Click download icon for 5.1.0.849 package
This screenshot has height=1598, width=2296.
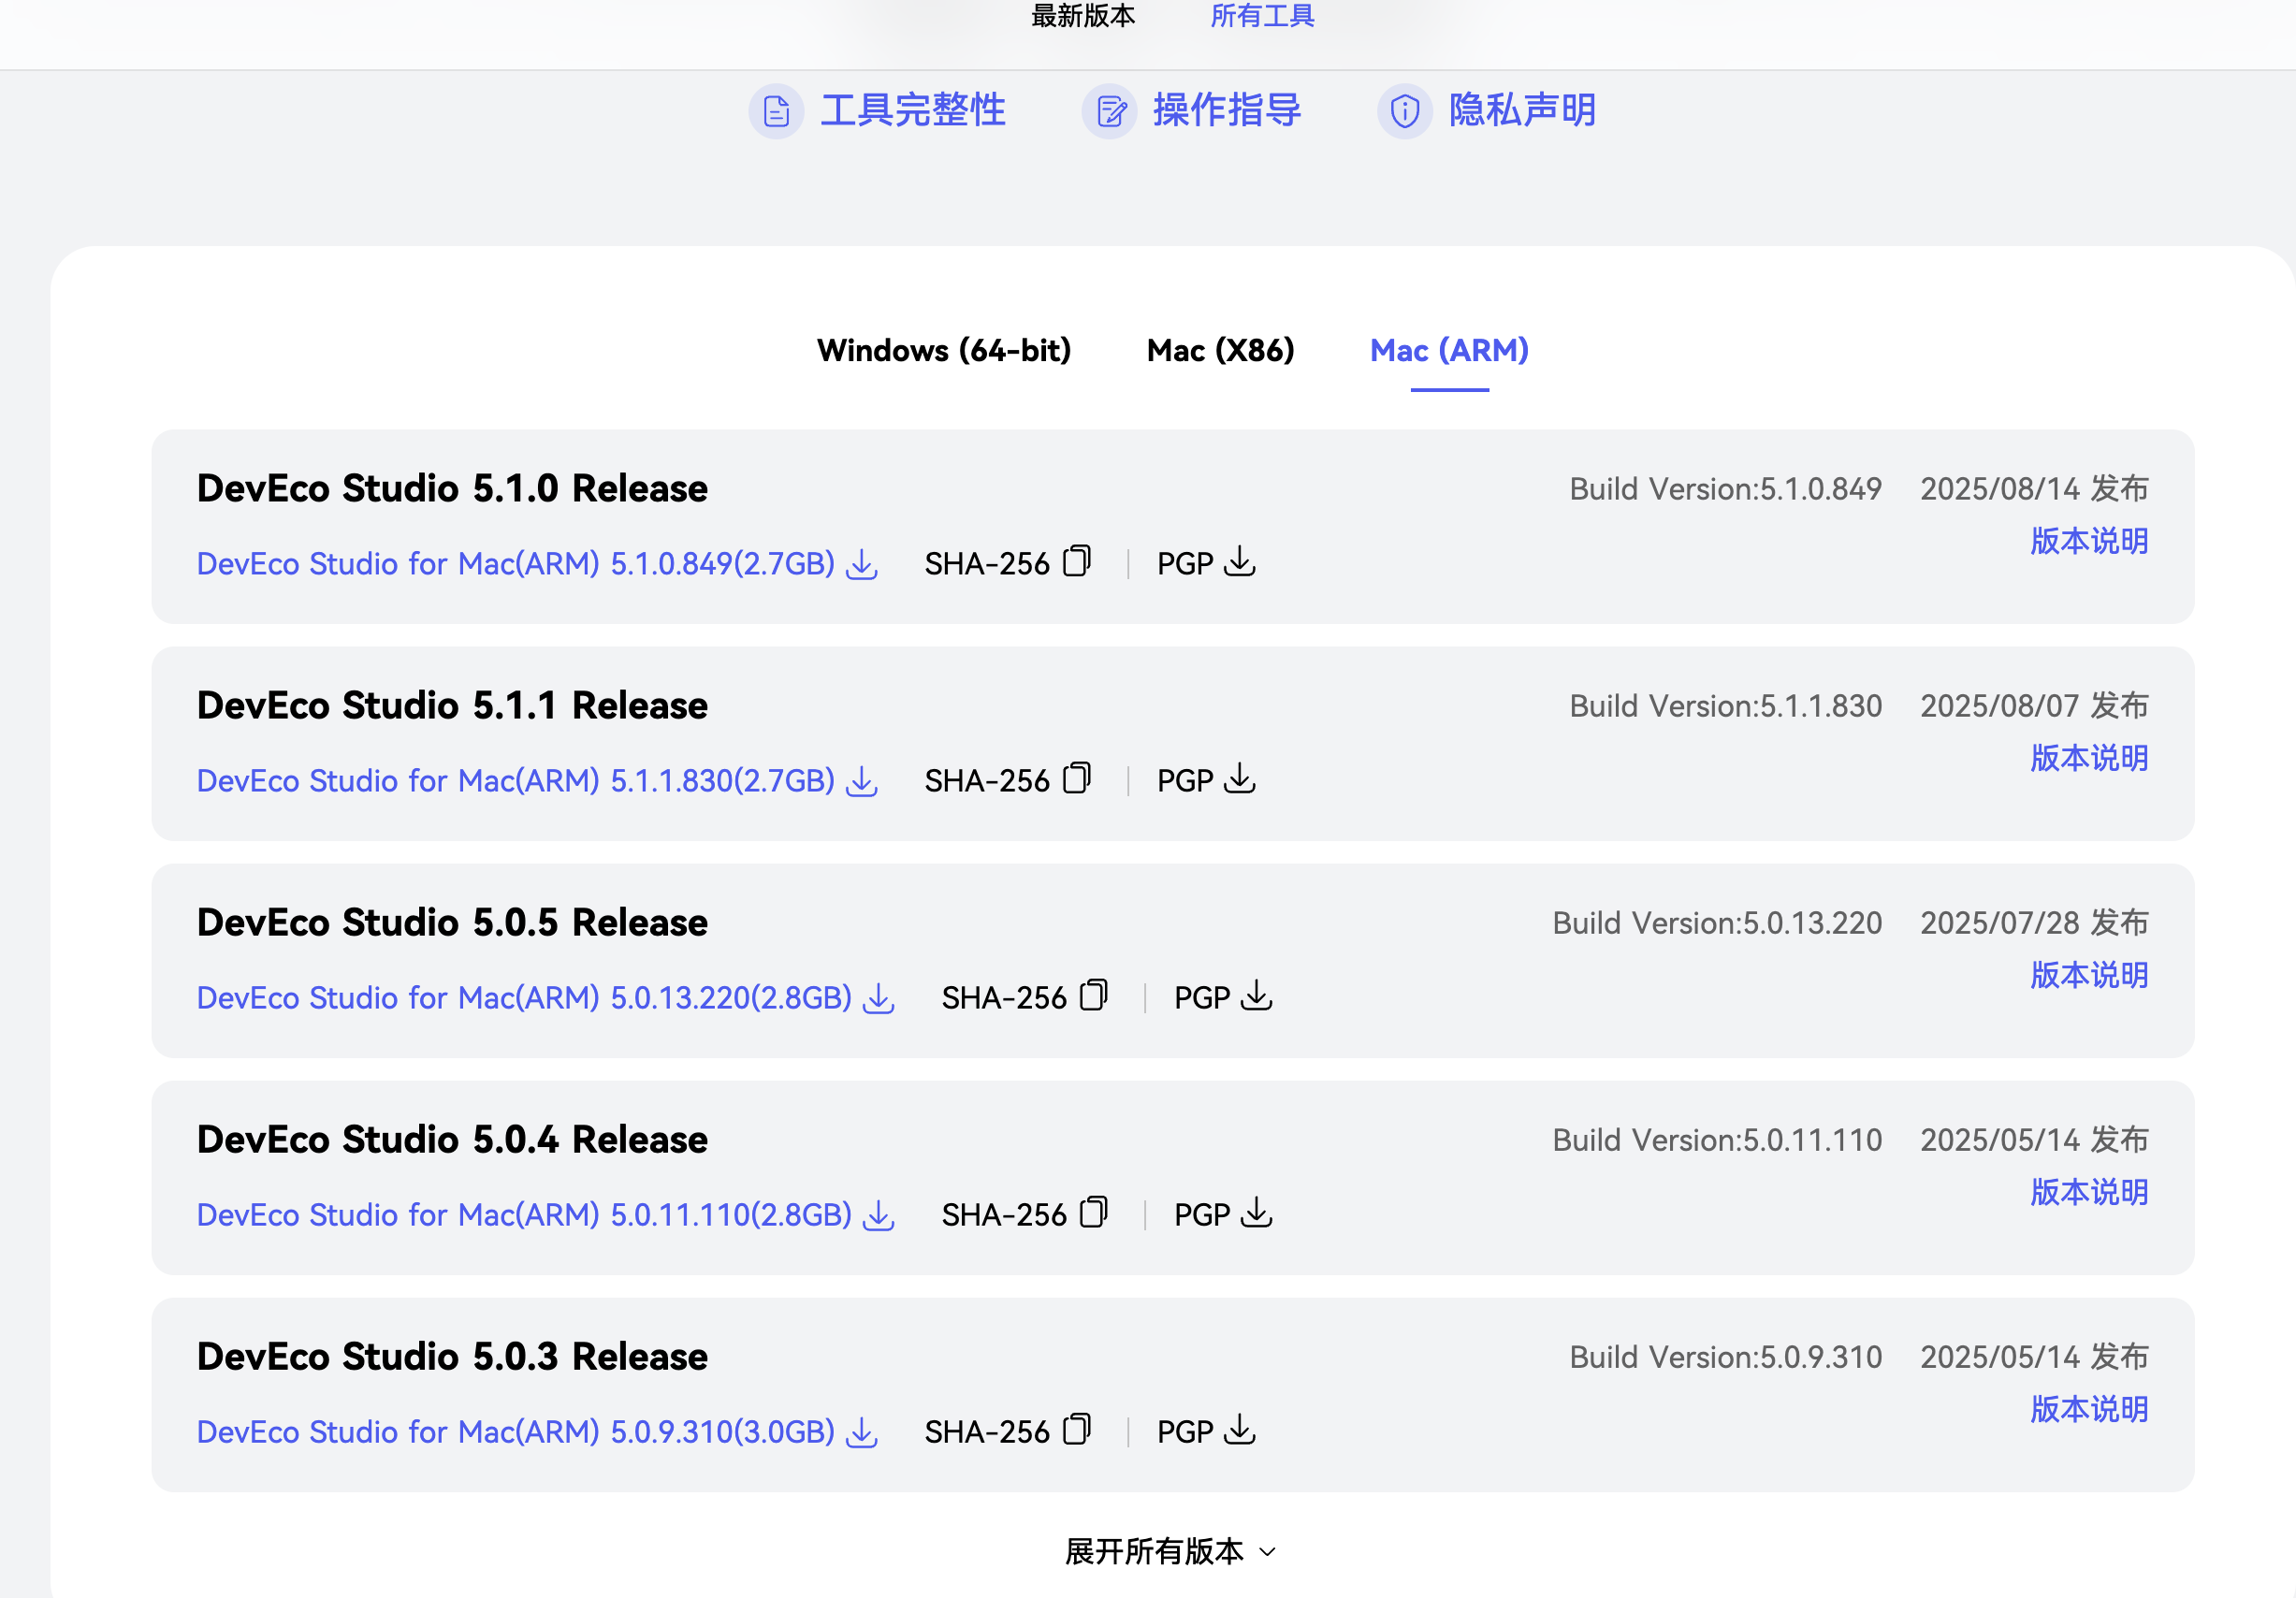pyautogui.click(x=862, y=564)
